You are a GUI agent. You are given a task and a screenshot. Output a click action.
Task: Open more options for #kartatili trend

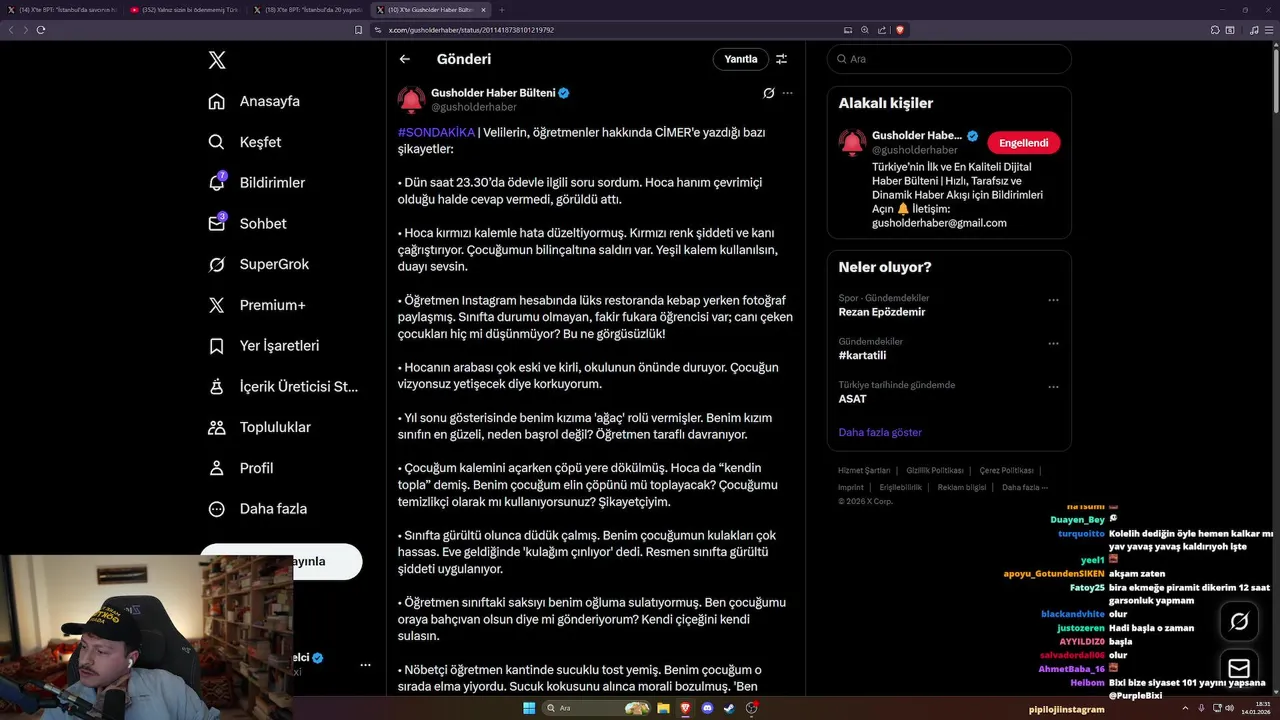coord(1053,343)
